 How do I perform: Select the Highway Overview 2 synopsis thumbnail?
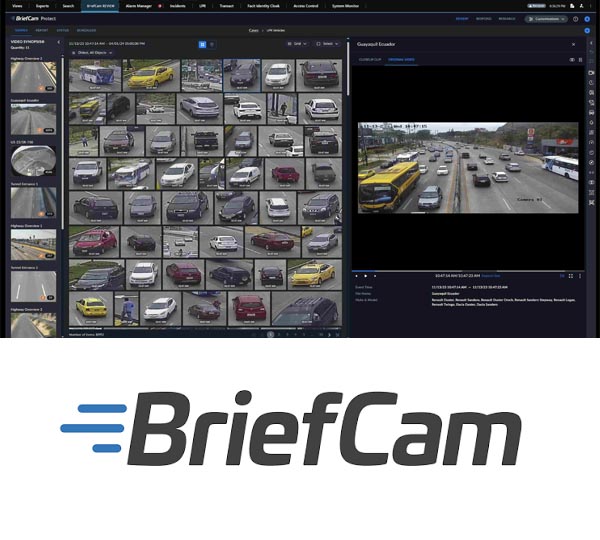(33, 77)
